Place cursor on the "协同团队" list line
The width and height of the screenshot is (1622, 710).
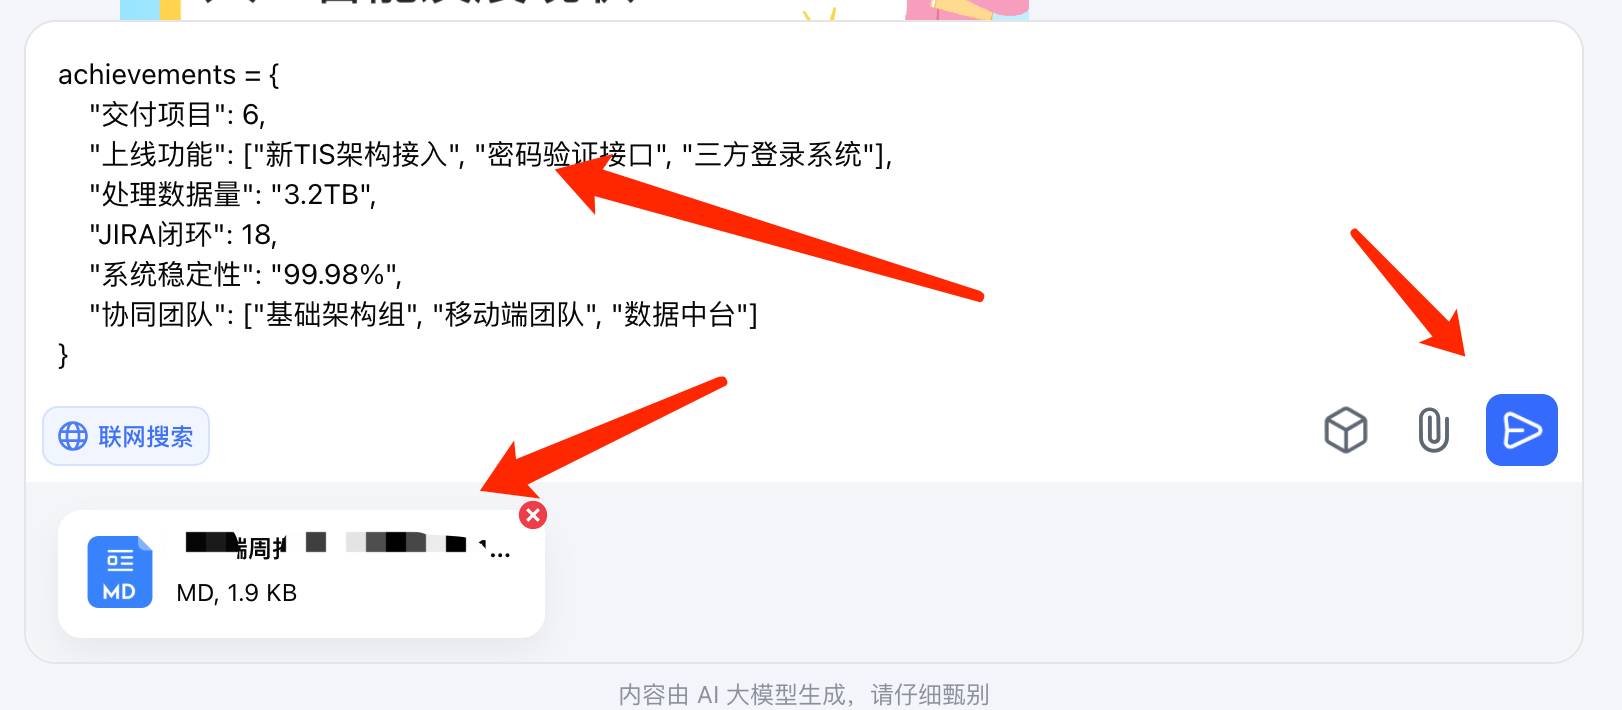(x=424, y=315)
